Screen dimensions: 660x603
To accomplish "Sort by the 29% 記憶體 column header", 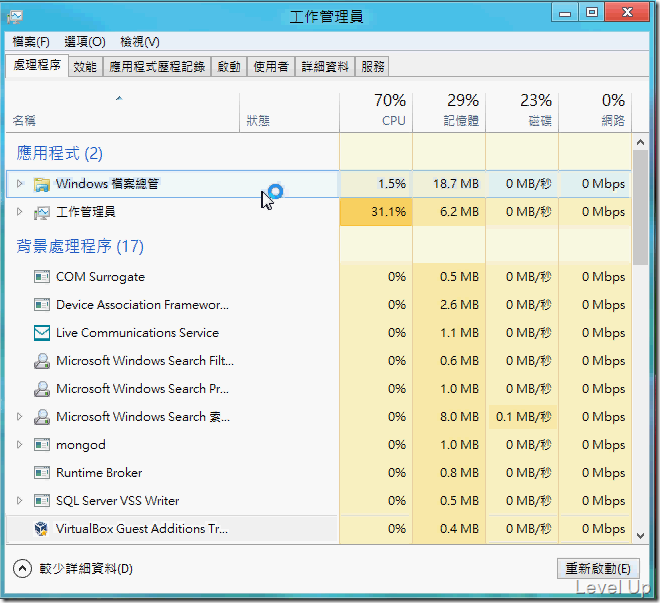I will pos(449,112).
